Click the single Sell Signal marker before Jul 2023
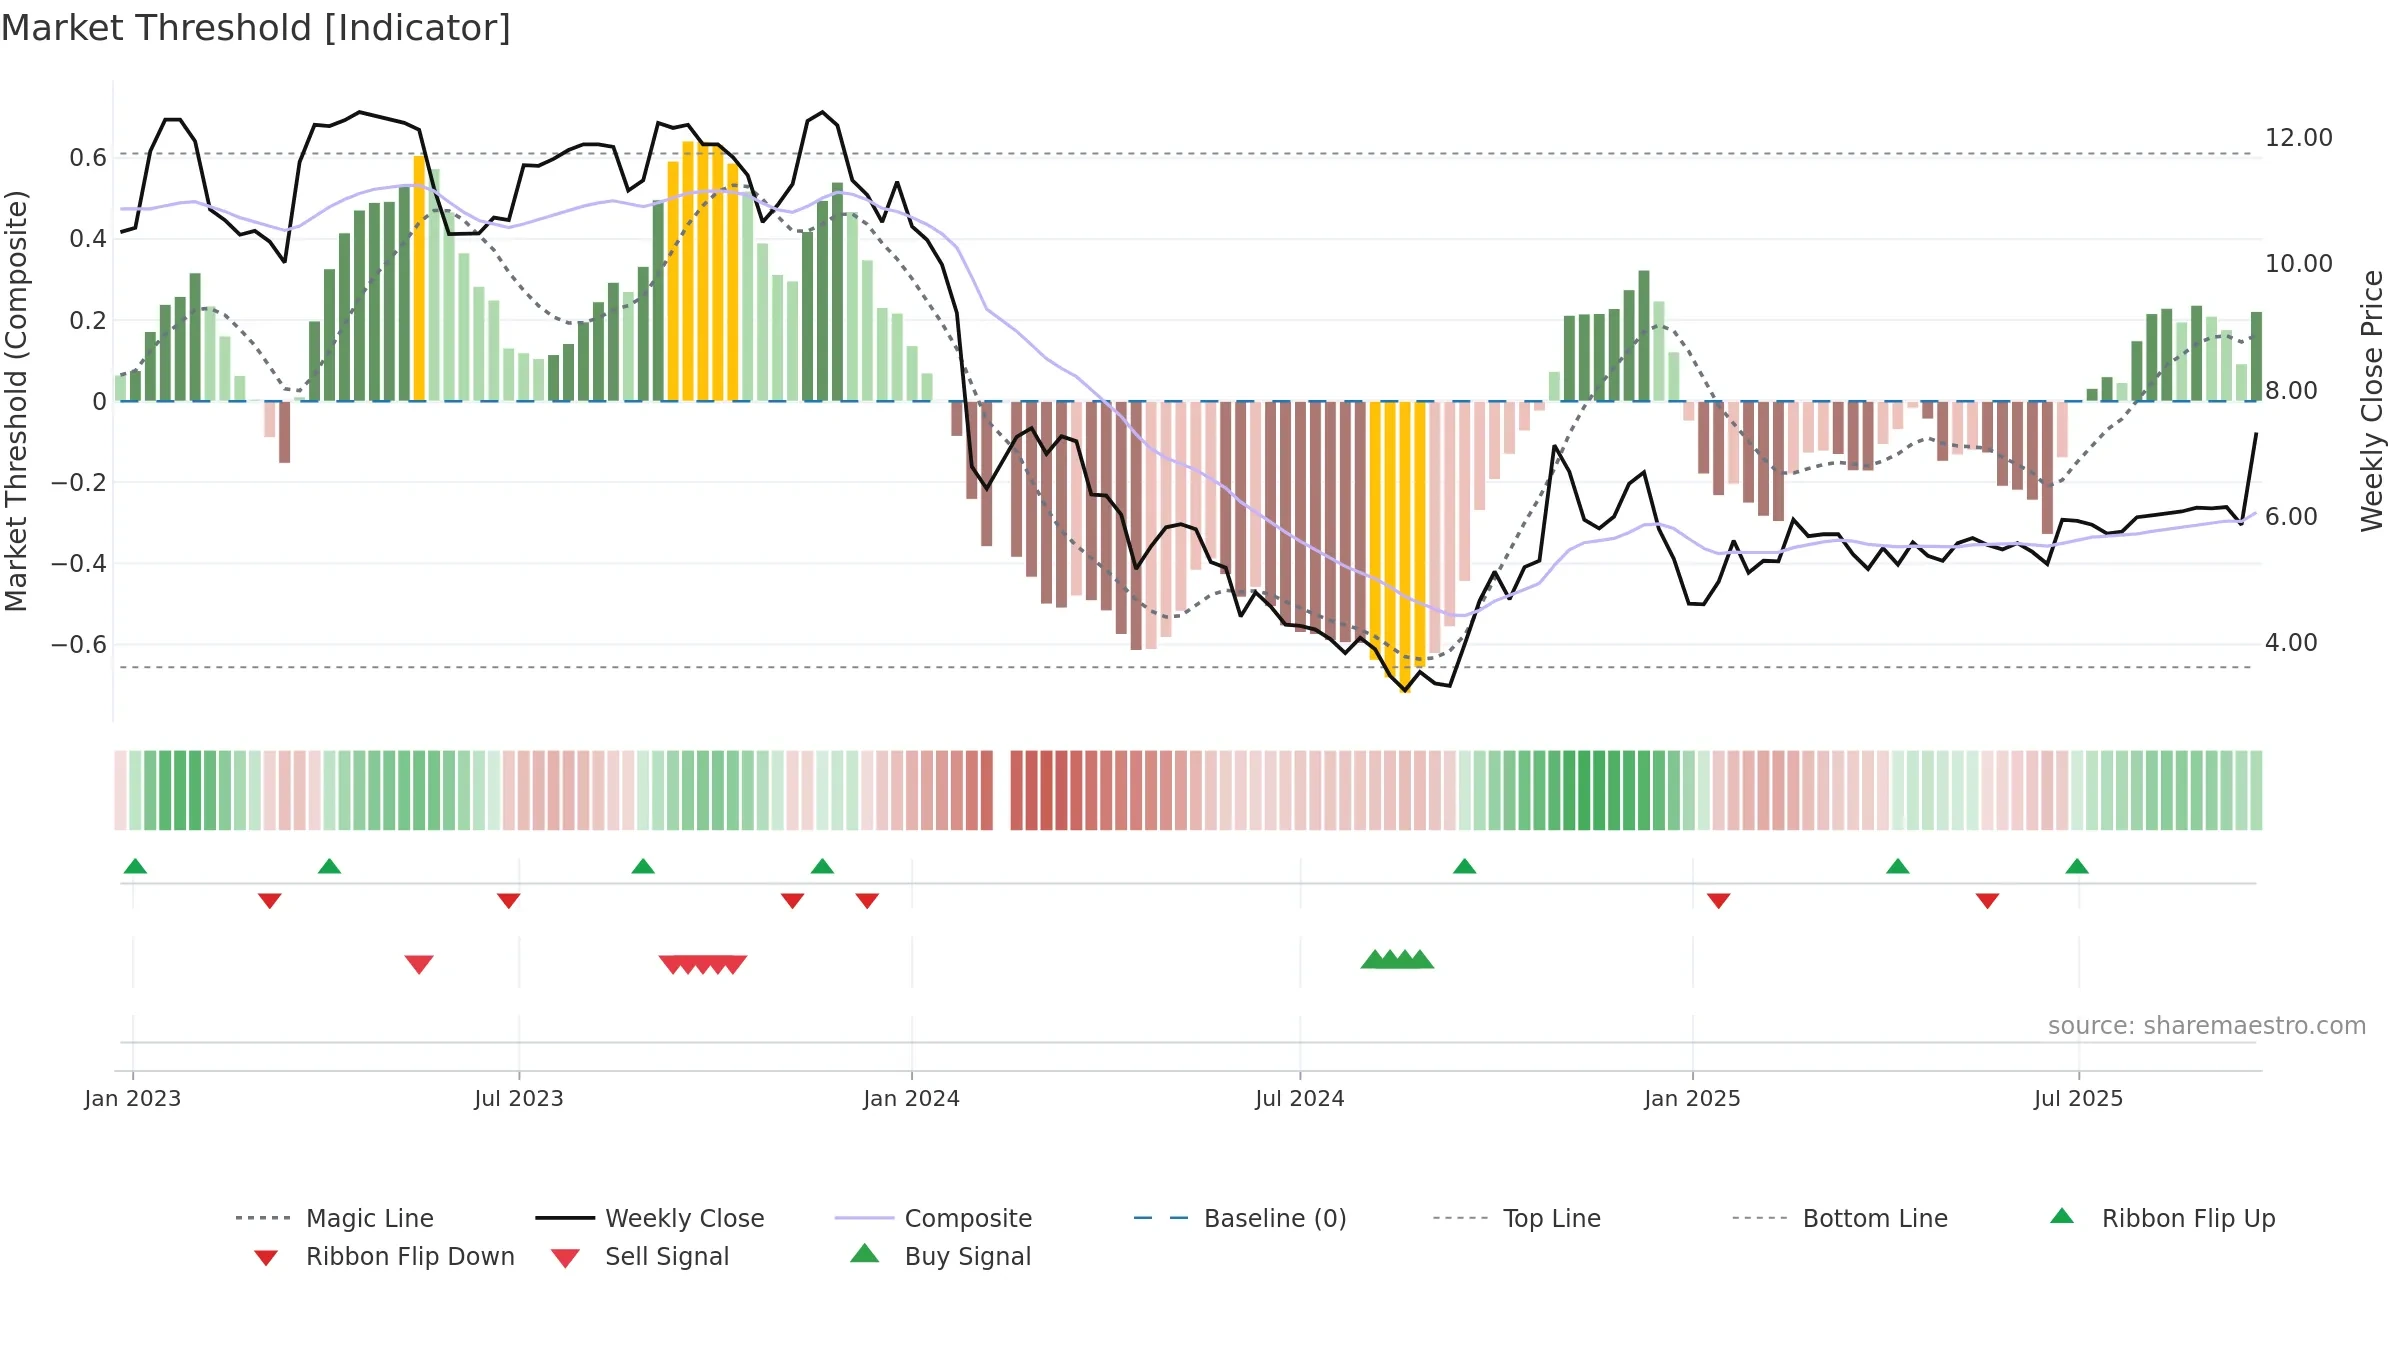 [419, 964]
